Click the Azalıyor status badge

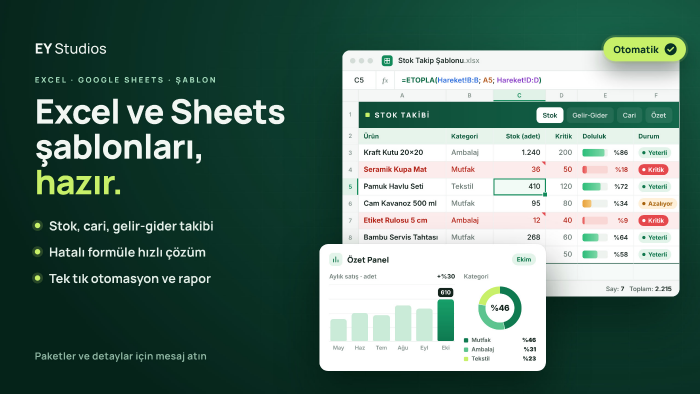(657, 203)
